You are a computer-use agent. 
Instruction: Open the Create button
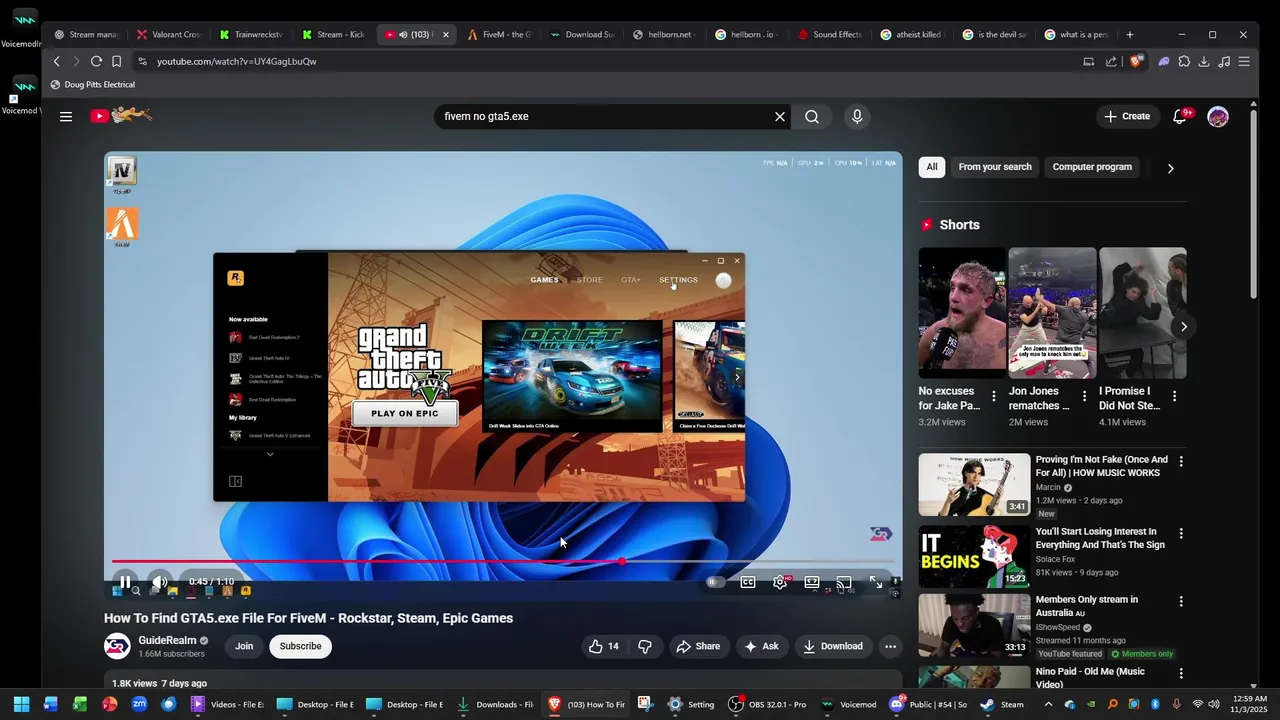[x=1127, y=116]
